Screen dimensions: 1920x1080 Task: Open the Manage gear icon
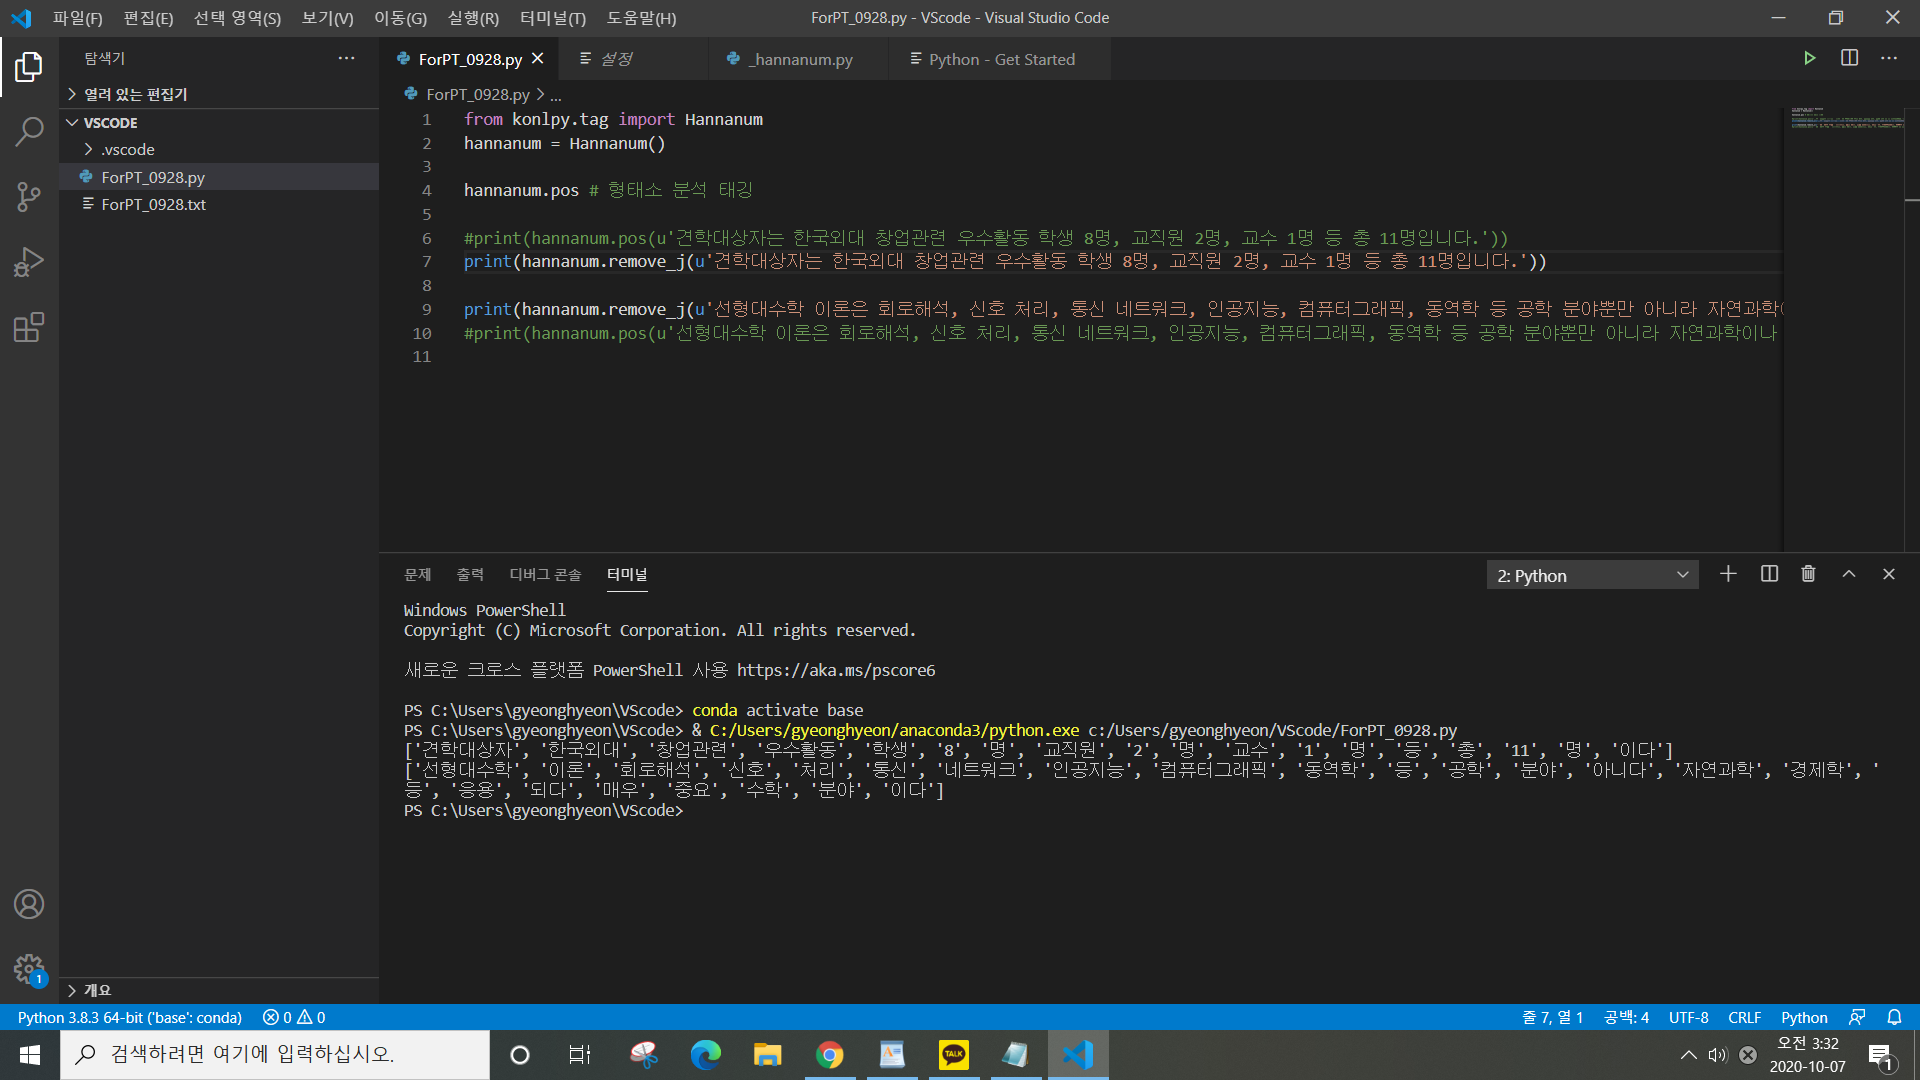[29, 968]
